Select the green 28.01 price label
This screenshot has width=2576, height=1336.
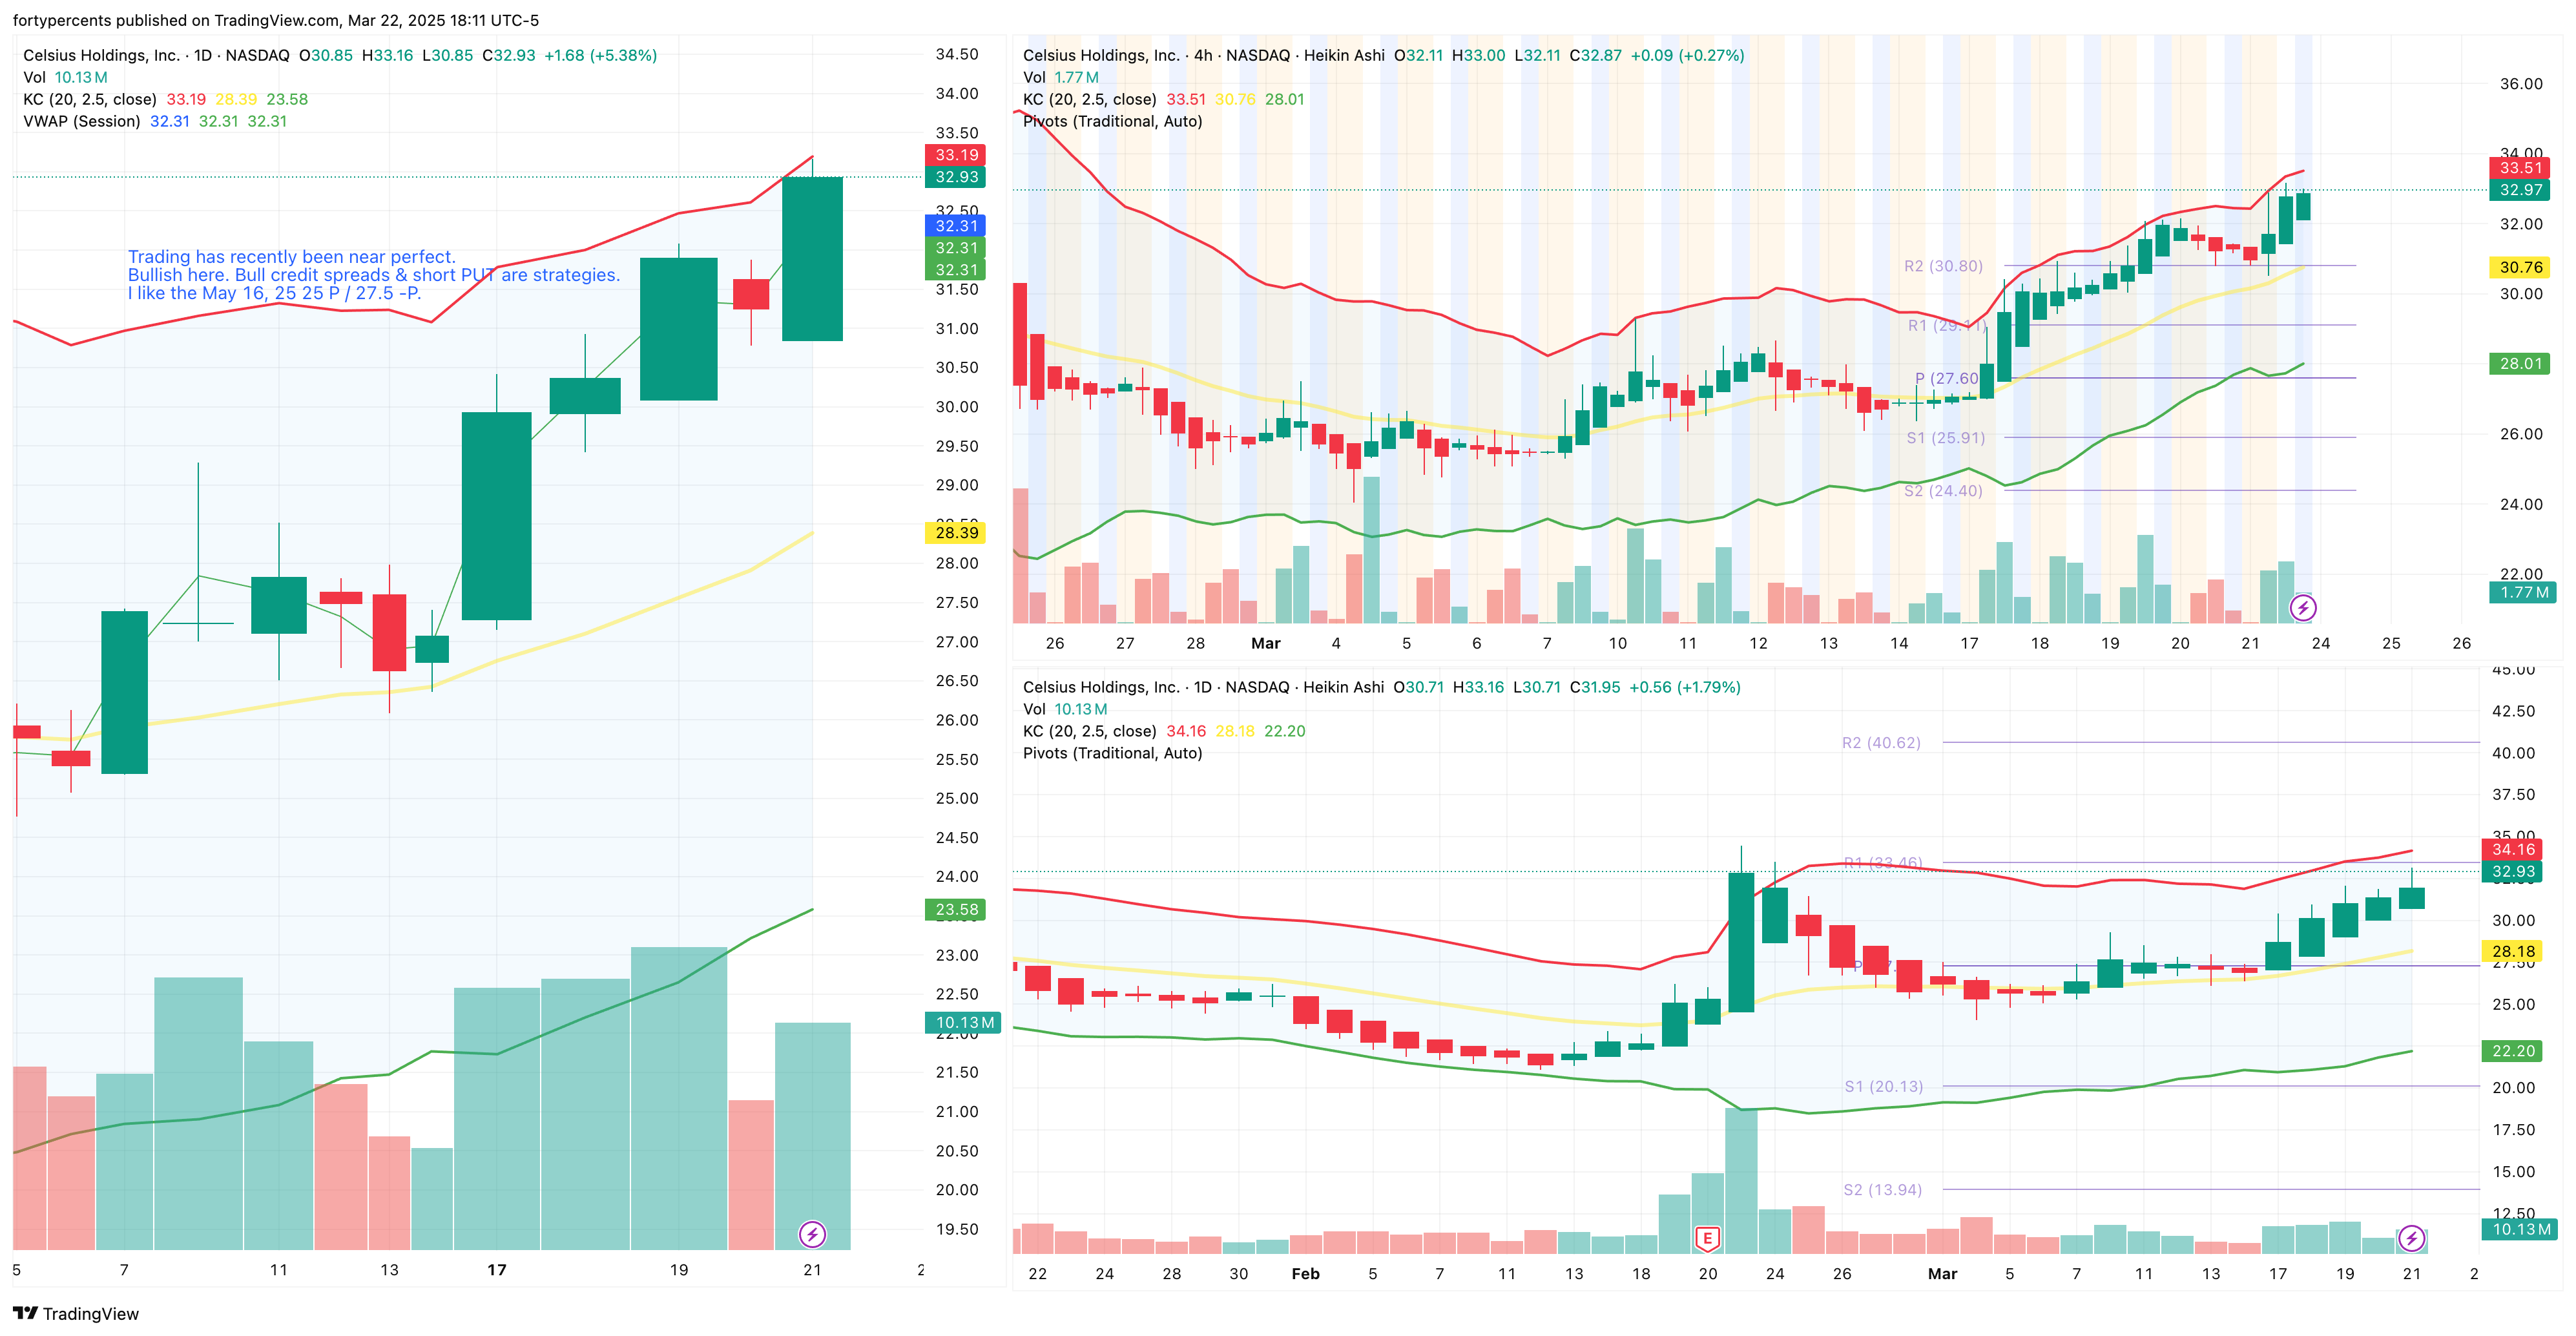[2520, 363]
